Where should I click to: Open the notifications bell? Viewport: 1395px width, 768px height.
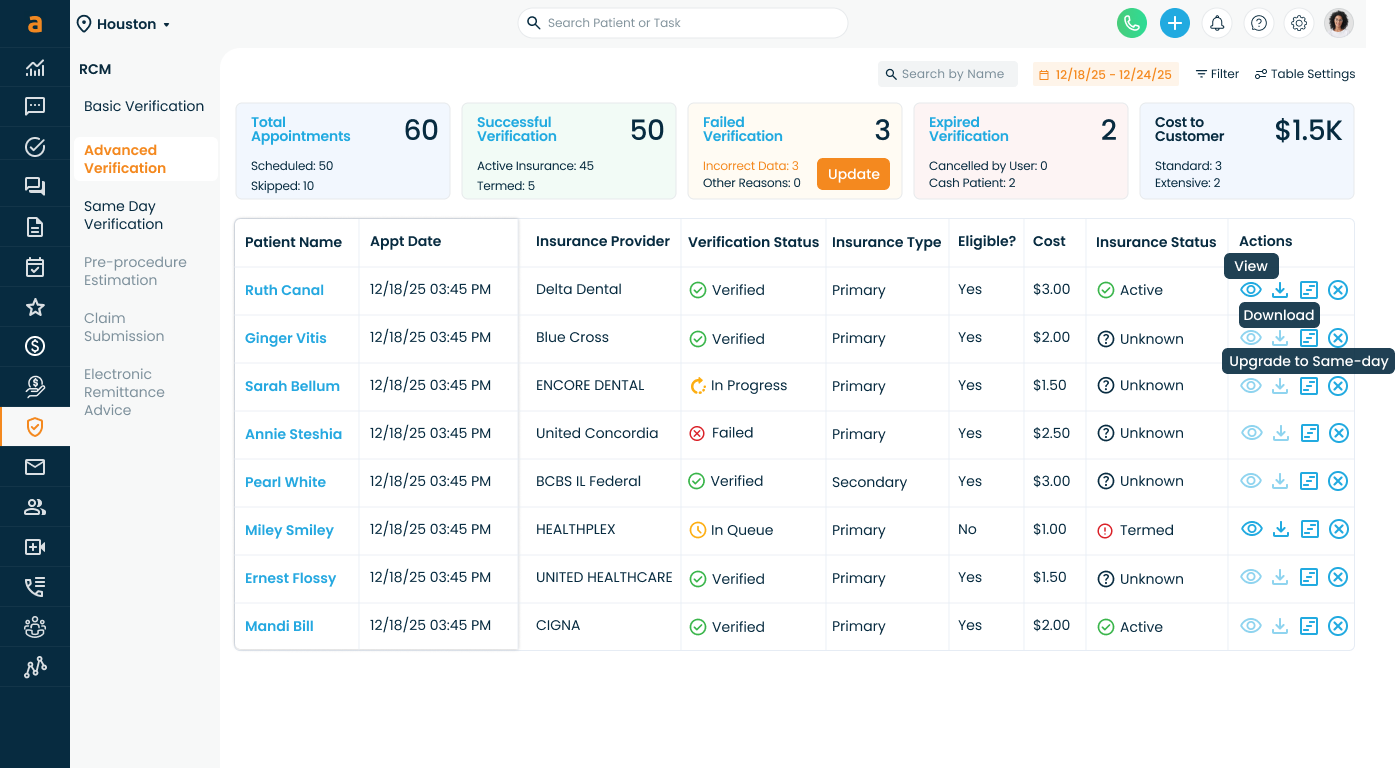pyautogui.click(x=1217, y=23)
